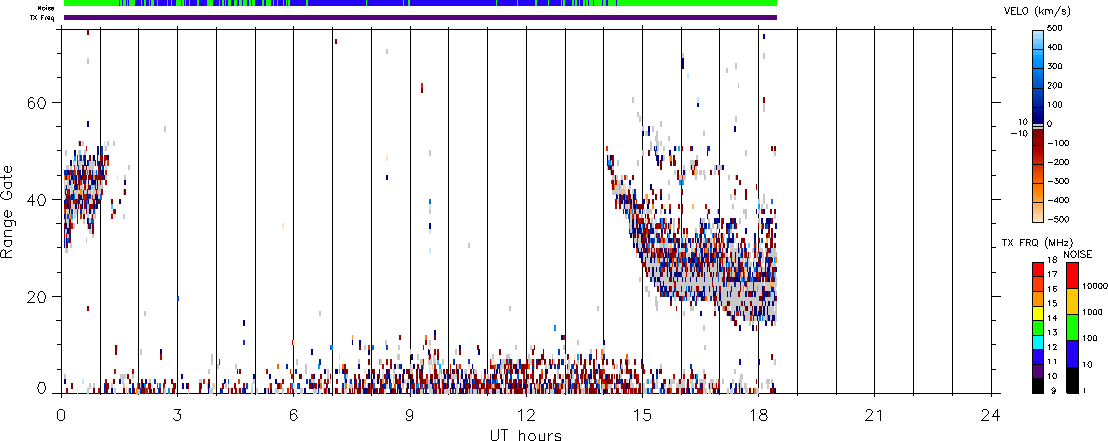This screenshot has width=1108, height=441.
Task: Click the "Range Gate" y-axis label
Action: (x=8, y=212)
